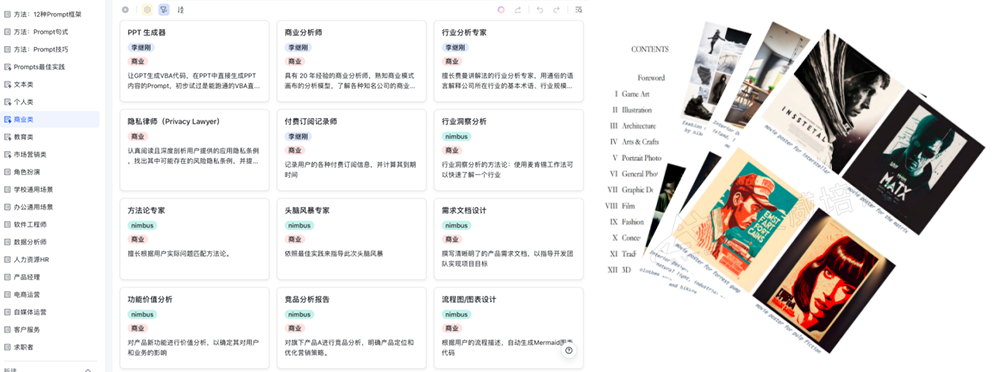This screenshot has width=1000, height=372.
Task: Click the nimbus tag on 竞品分析报告 card
Action: point(299,315)
